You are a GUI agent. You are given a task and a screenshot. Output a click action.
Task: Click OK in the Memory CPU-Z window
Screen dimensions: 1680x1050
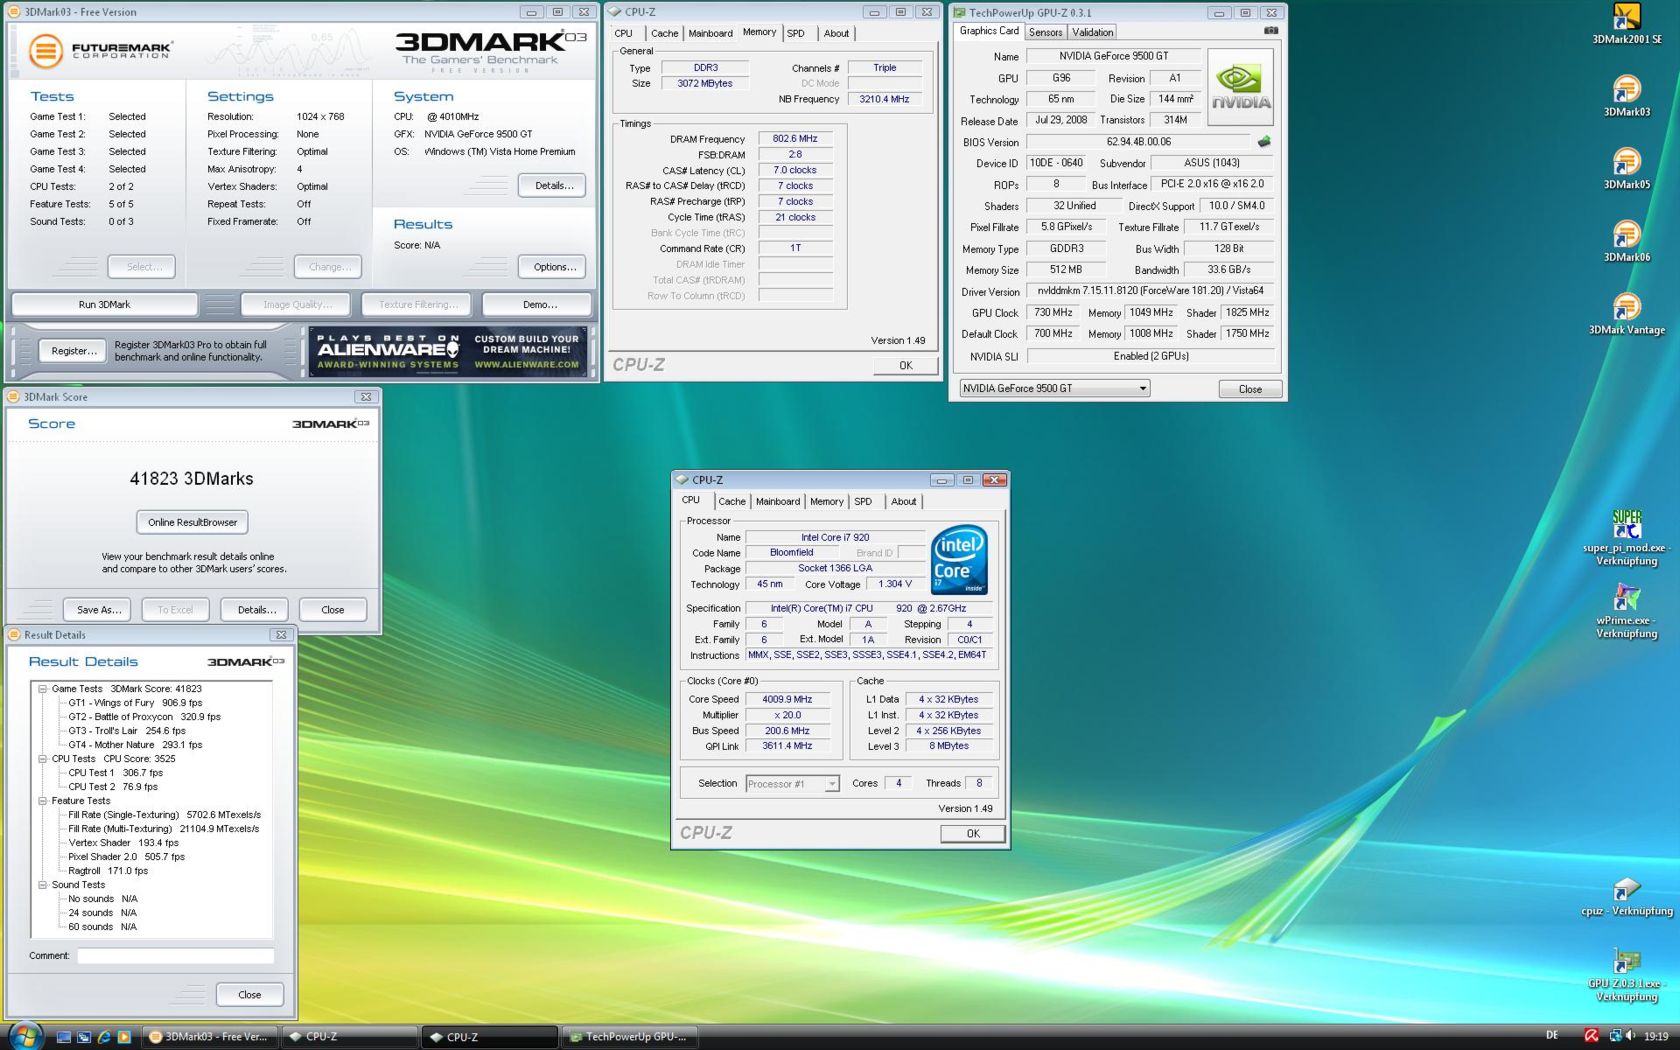(906, 365)
